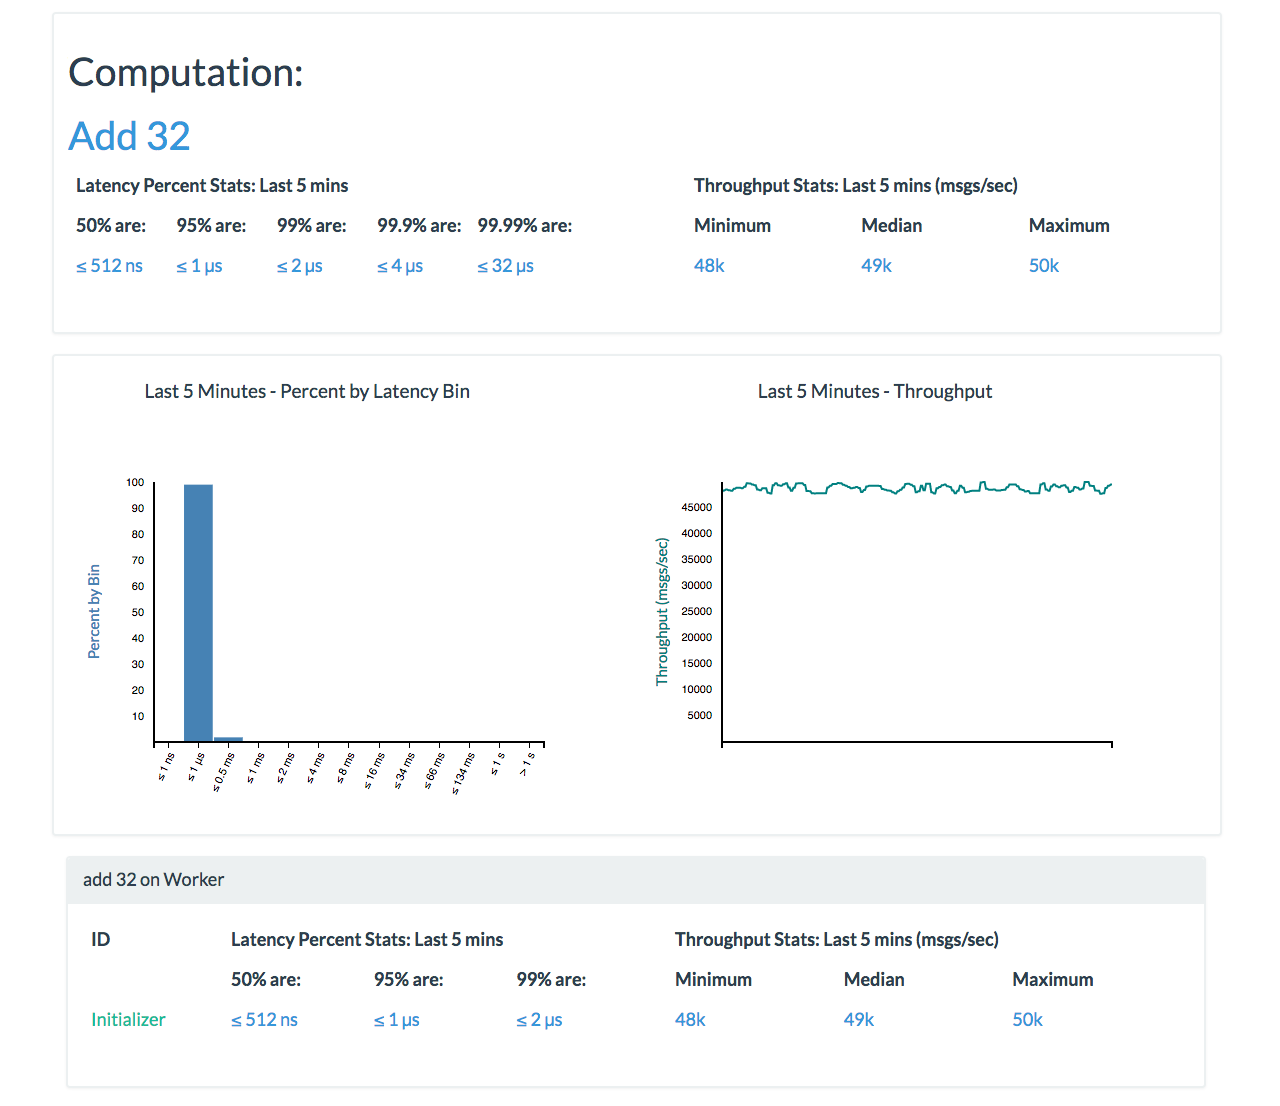The width and height of the screenshot is (1280, 1106).
Task: Select the ≤ 4 µs latency value
Action: [x=400, y=266]
